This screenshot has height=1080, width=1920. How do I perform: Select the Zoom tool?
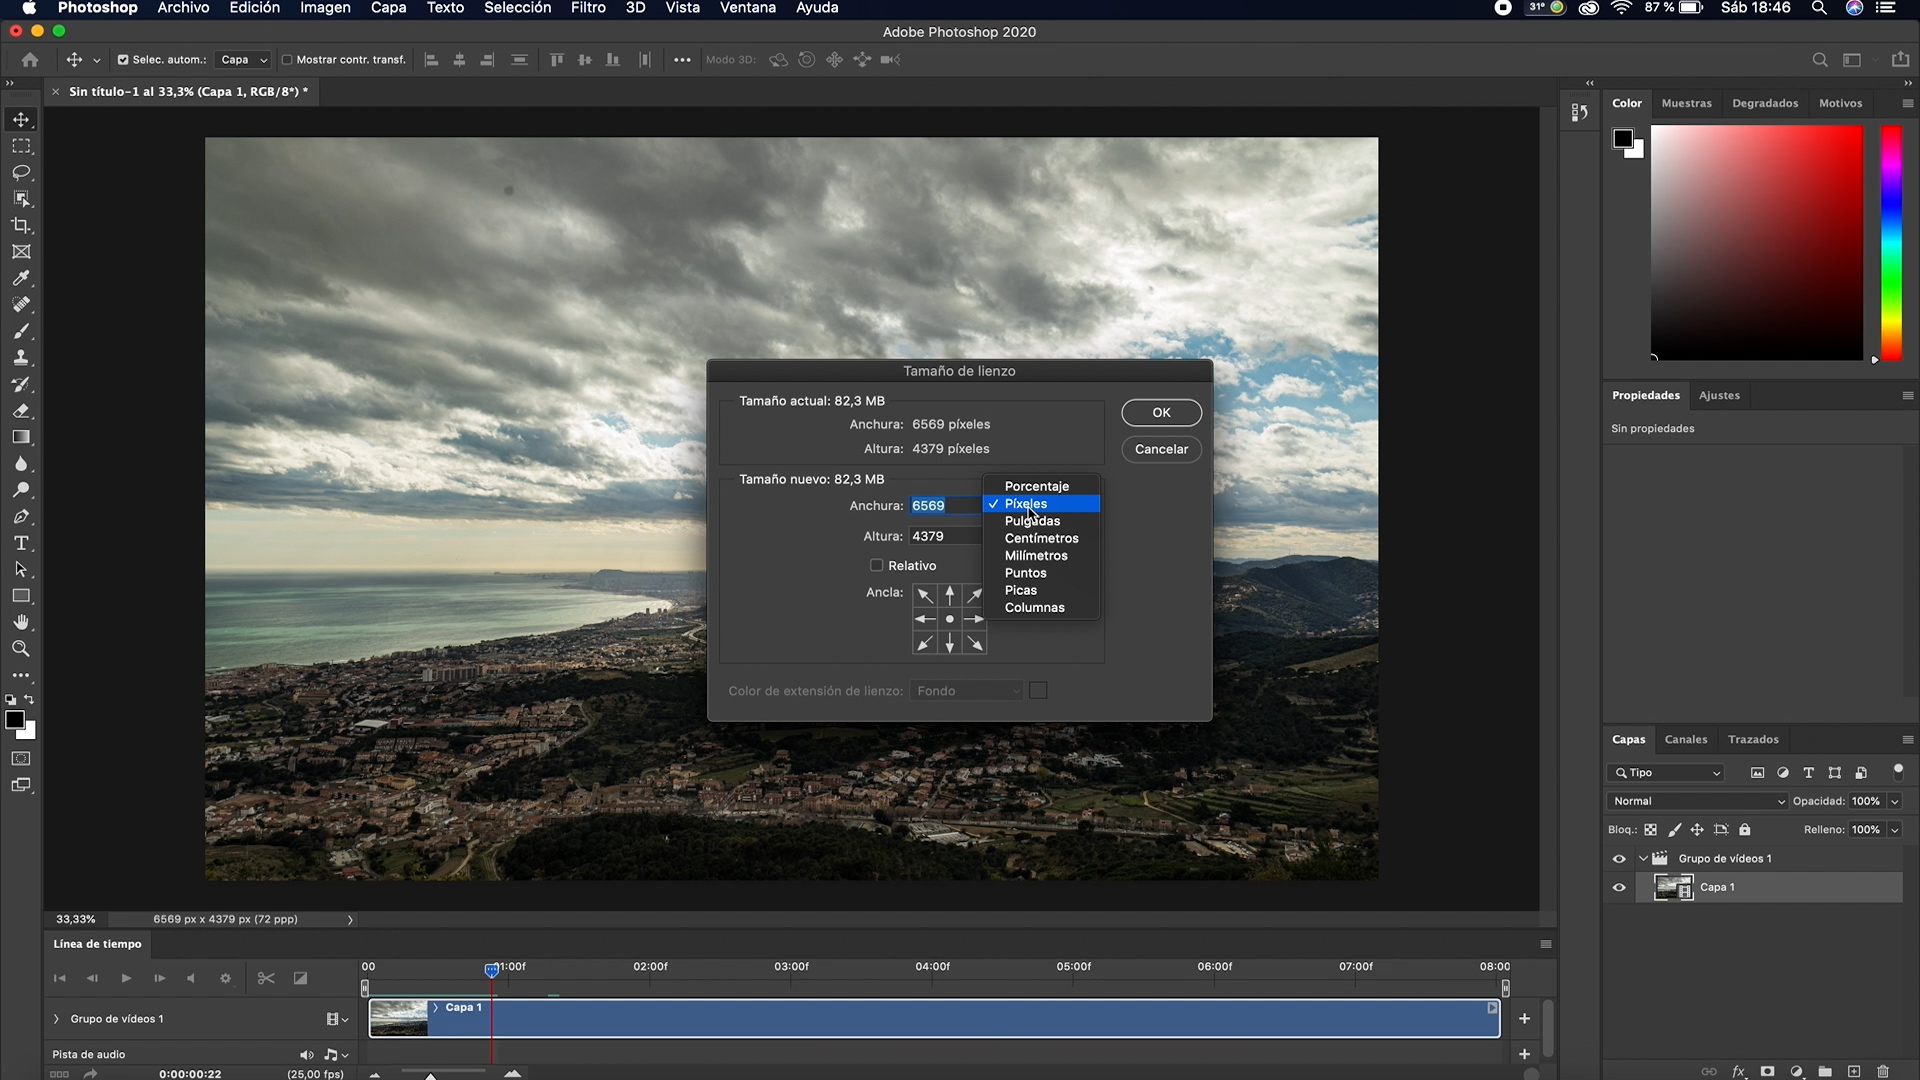pyautogui.click(x=21, y=648)
